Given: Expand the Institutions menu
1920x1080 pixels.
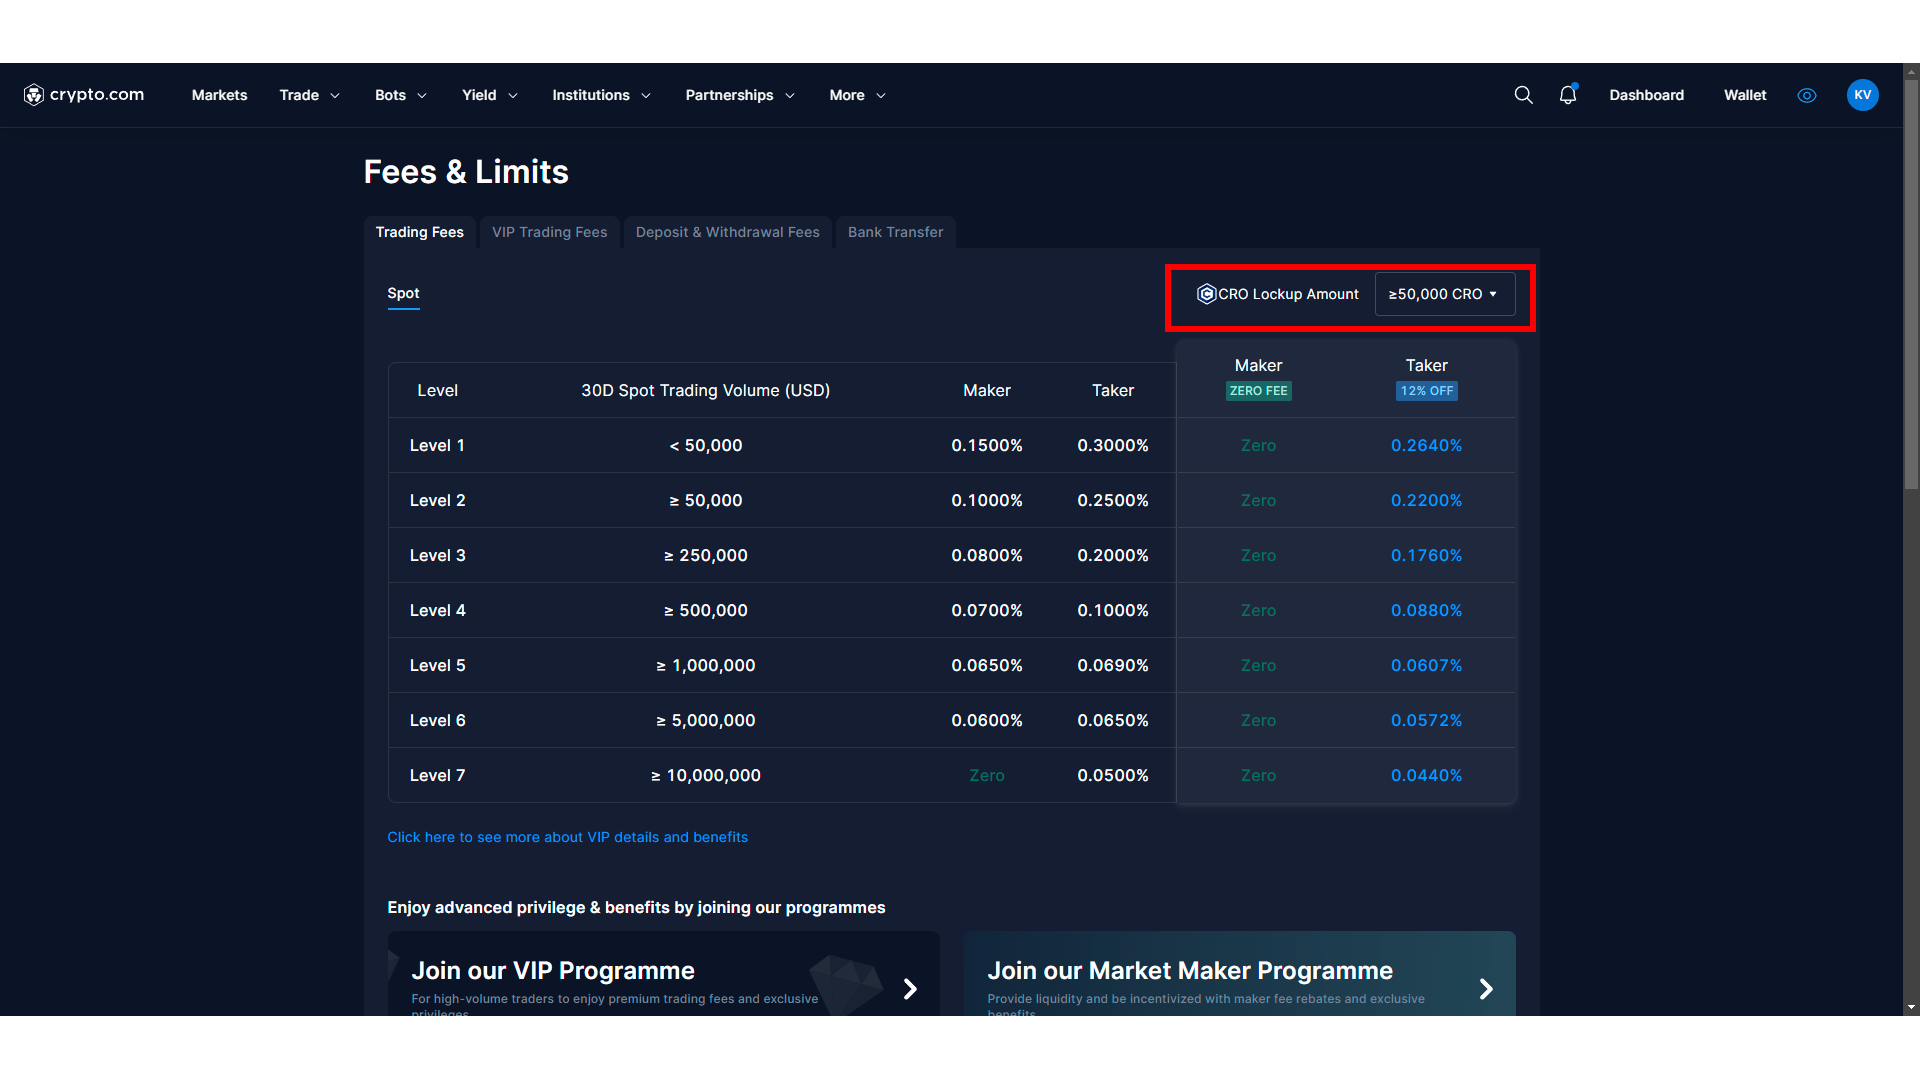Looking at the screenshot, I should pos(602,95).
